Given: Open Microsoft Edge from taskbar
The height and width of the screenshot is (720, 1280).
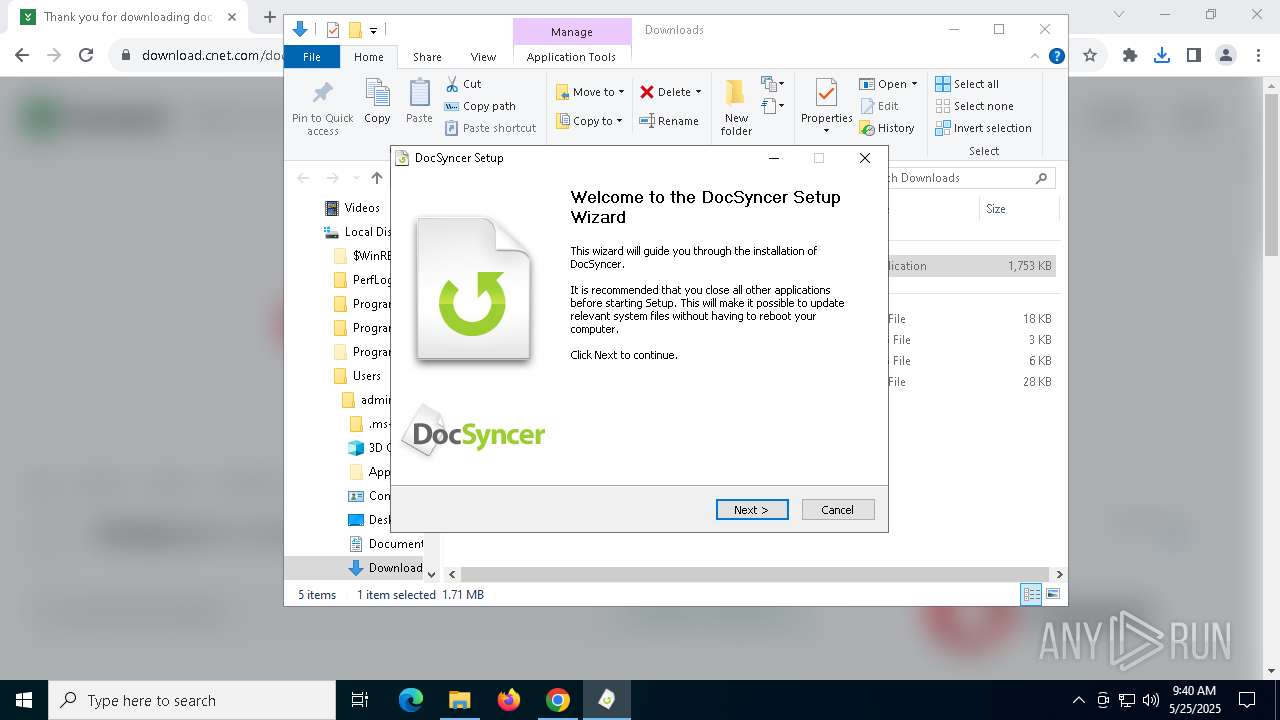Looking at the screenshot, I should click(x=411, y=700).
